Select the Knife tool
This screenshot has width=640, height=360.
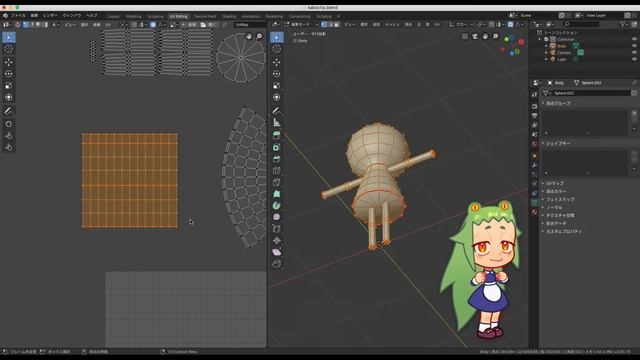pos(277,182)
